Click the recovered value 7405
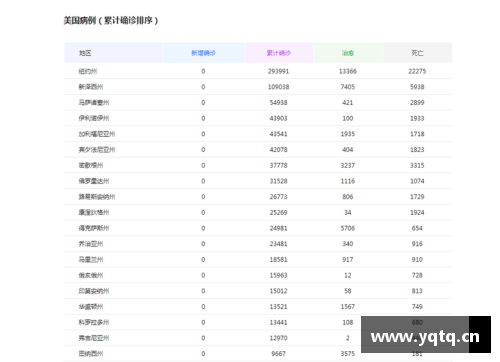The width and height of the screenshot is (500, 362). point(348,87)
